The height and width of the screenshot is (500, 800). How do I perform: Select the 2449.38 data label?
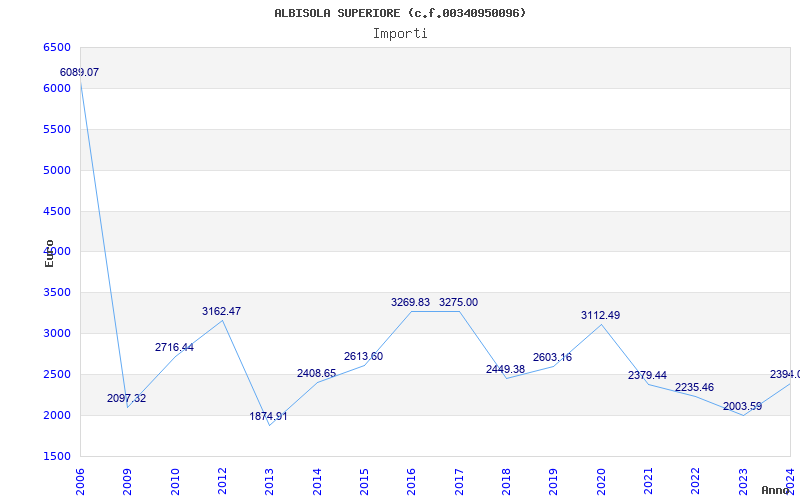[506, 369]
